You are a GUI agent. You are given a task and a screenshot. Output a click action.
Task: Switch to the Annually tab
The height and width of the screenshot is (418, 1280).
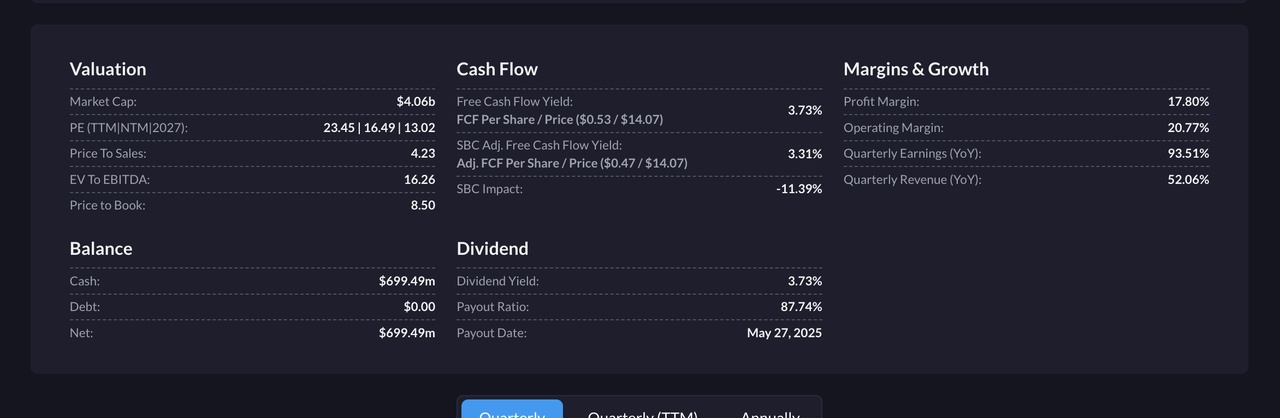pos(770,411)
